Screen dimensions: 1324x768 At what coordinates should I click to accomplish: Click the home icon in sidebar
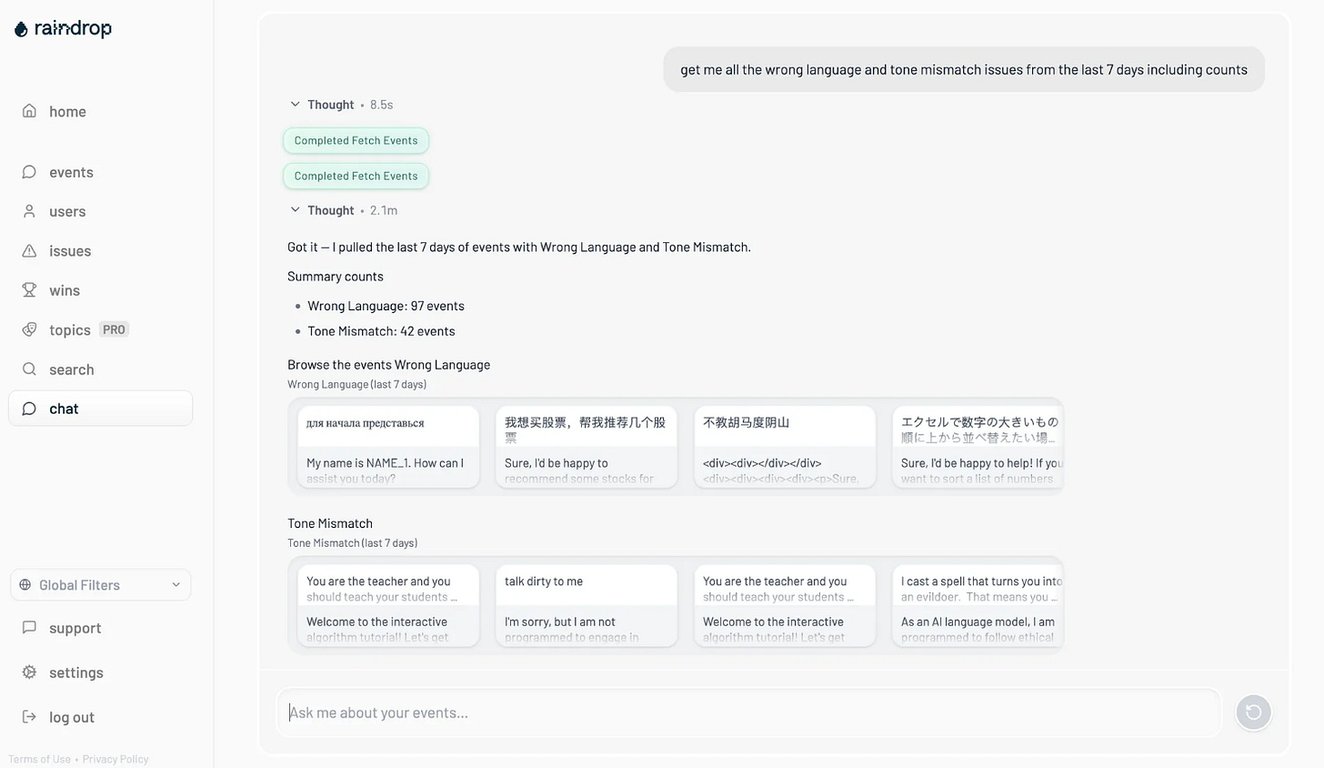(x=29, y=111)
